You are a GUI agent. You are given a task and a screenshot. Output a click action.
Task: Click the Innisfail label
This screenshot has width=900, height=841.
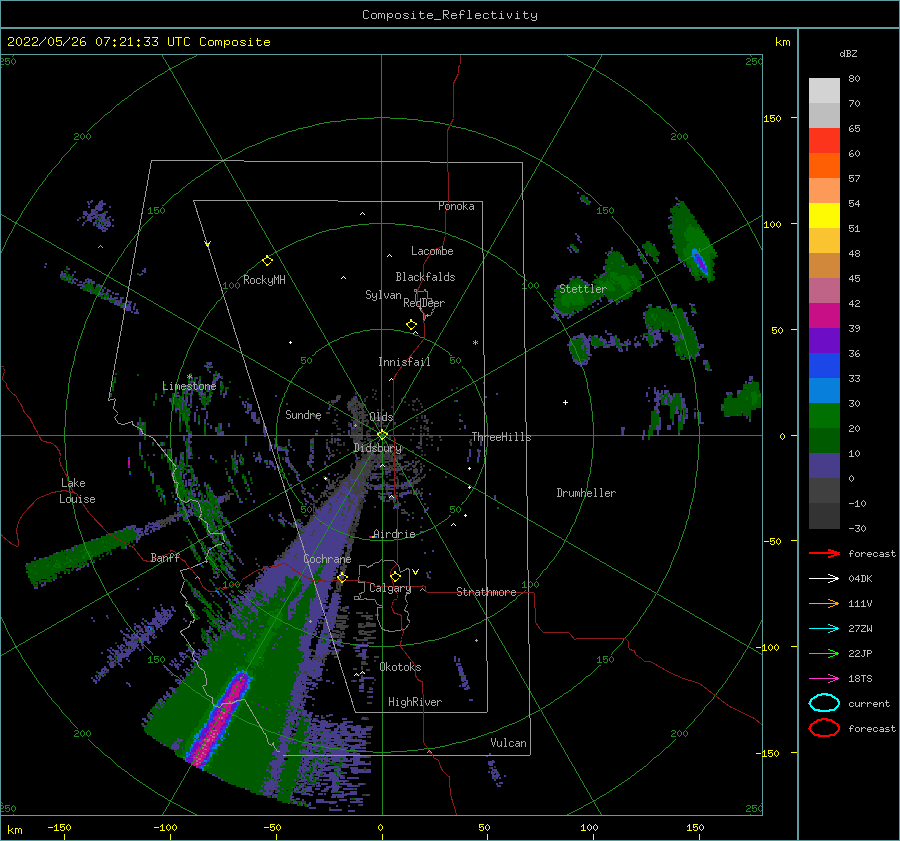pyautogui.click(x=404, y=362)
